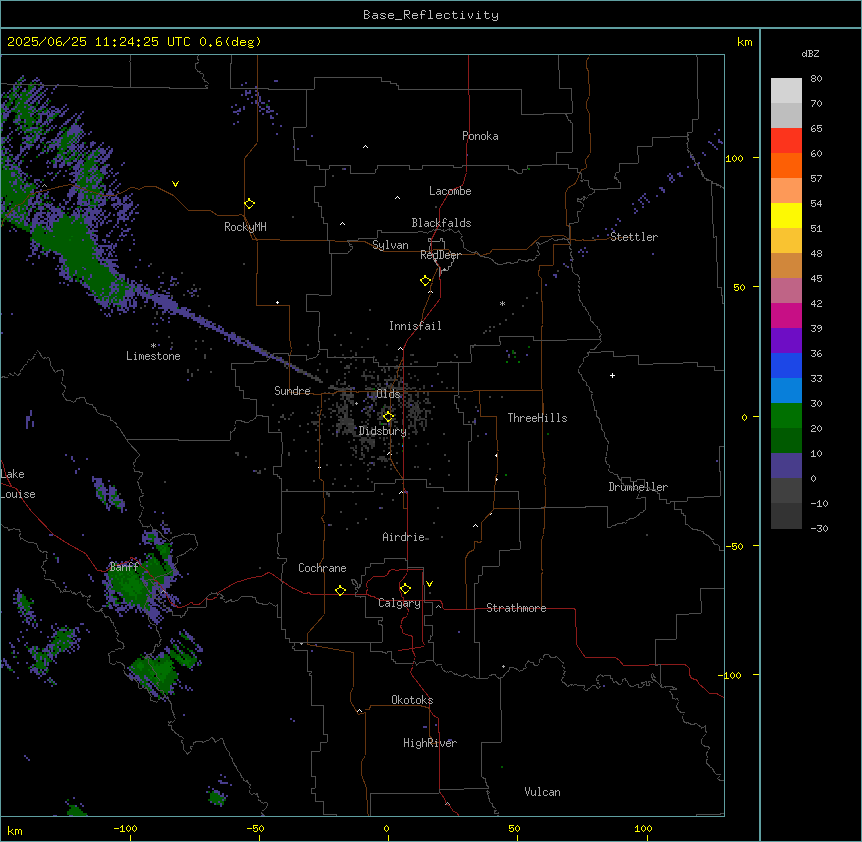This screenshot has width=862, height=842.
Task: Click the dBZ legend heading
Action: [810, 53]
